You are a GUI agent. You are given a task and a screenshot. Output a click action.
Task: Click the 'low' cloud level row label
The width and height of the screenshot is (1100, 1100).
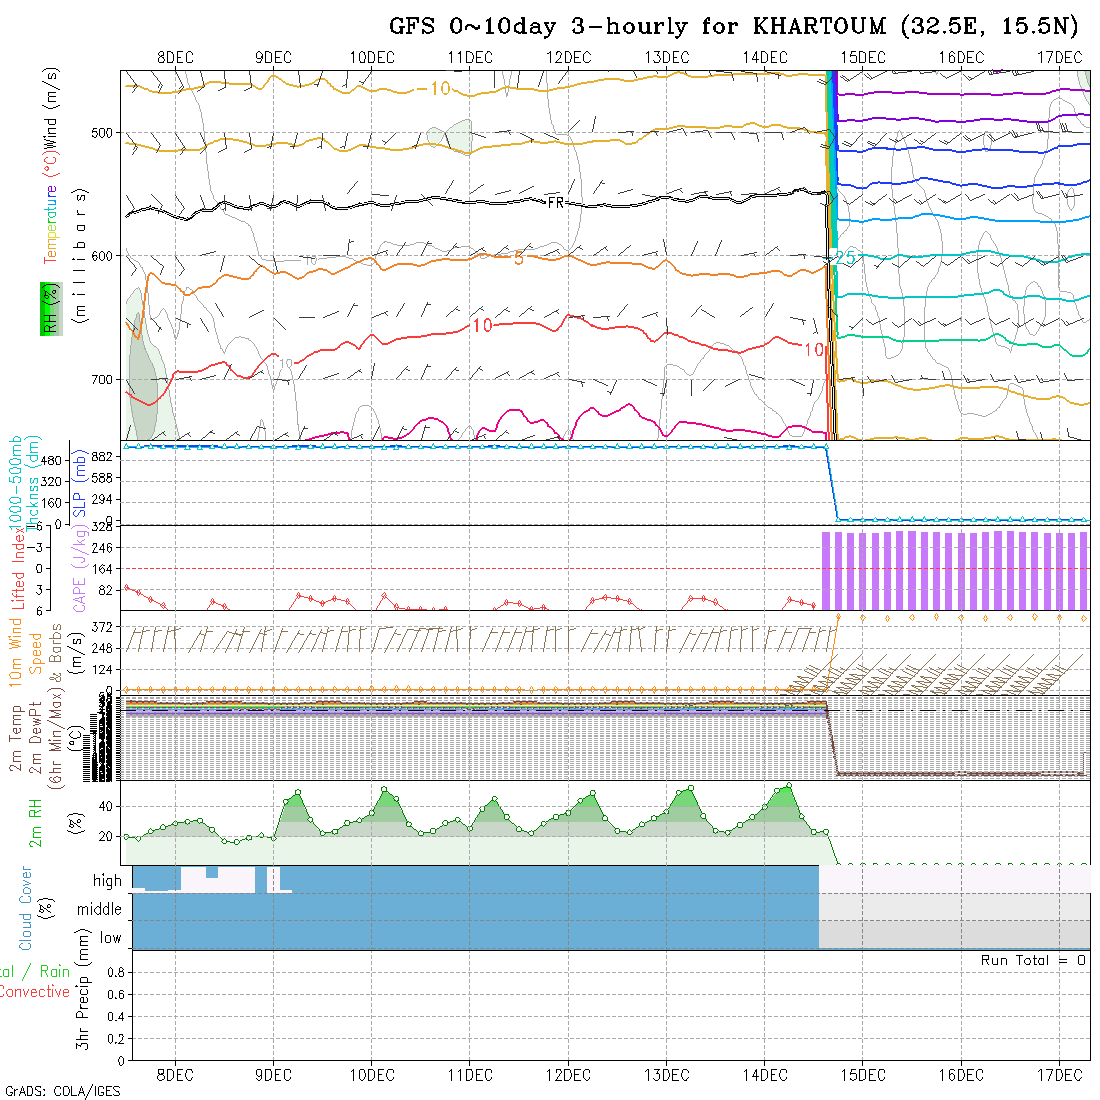coord(110,938)
